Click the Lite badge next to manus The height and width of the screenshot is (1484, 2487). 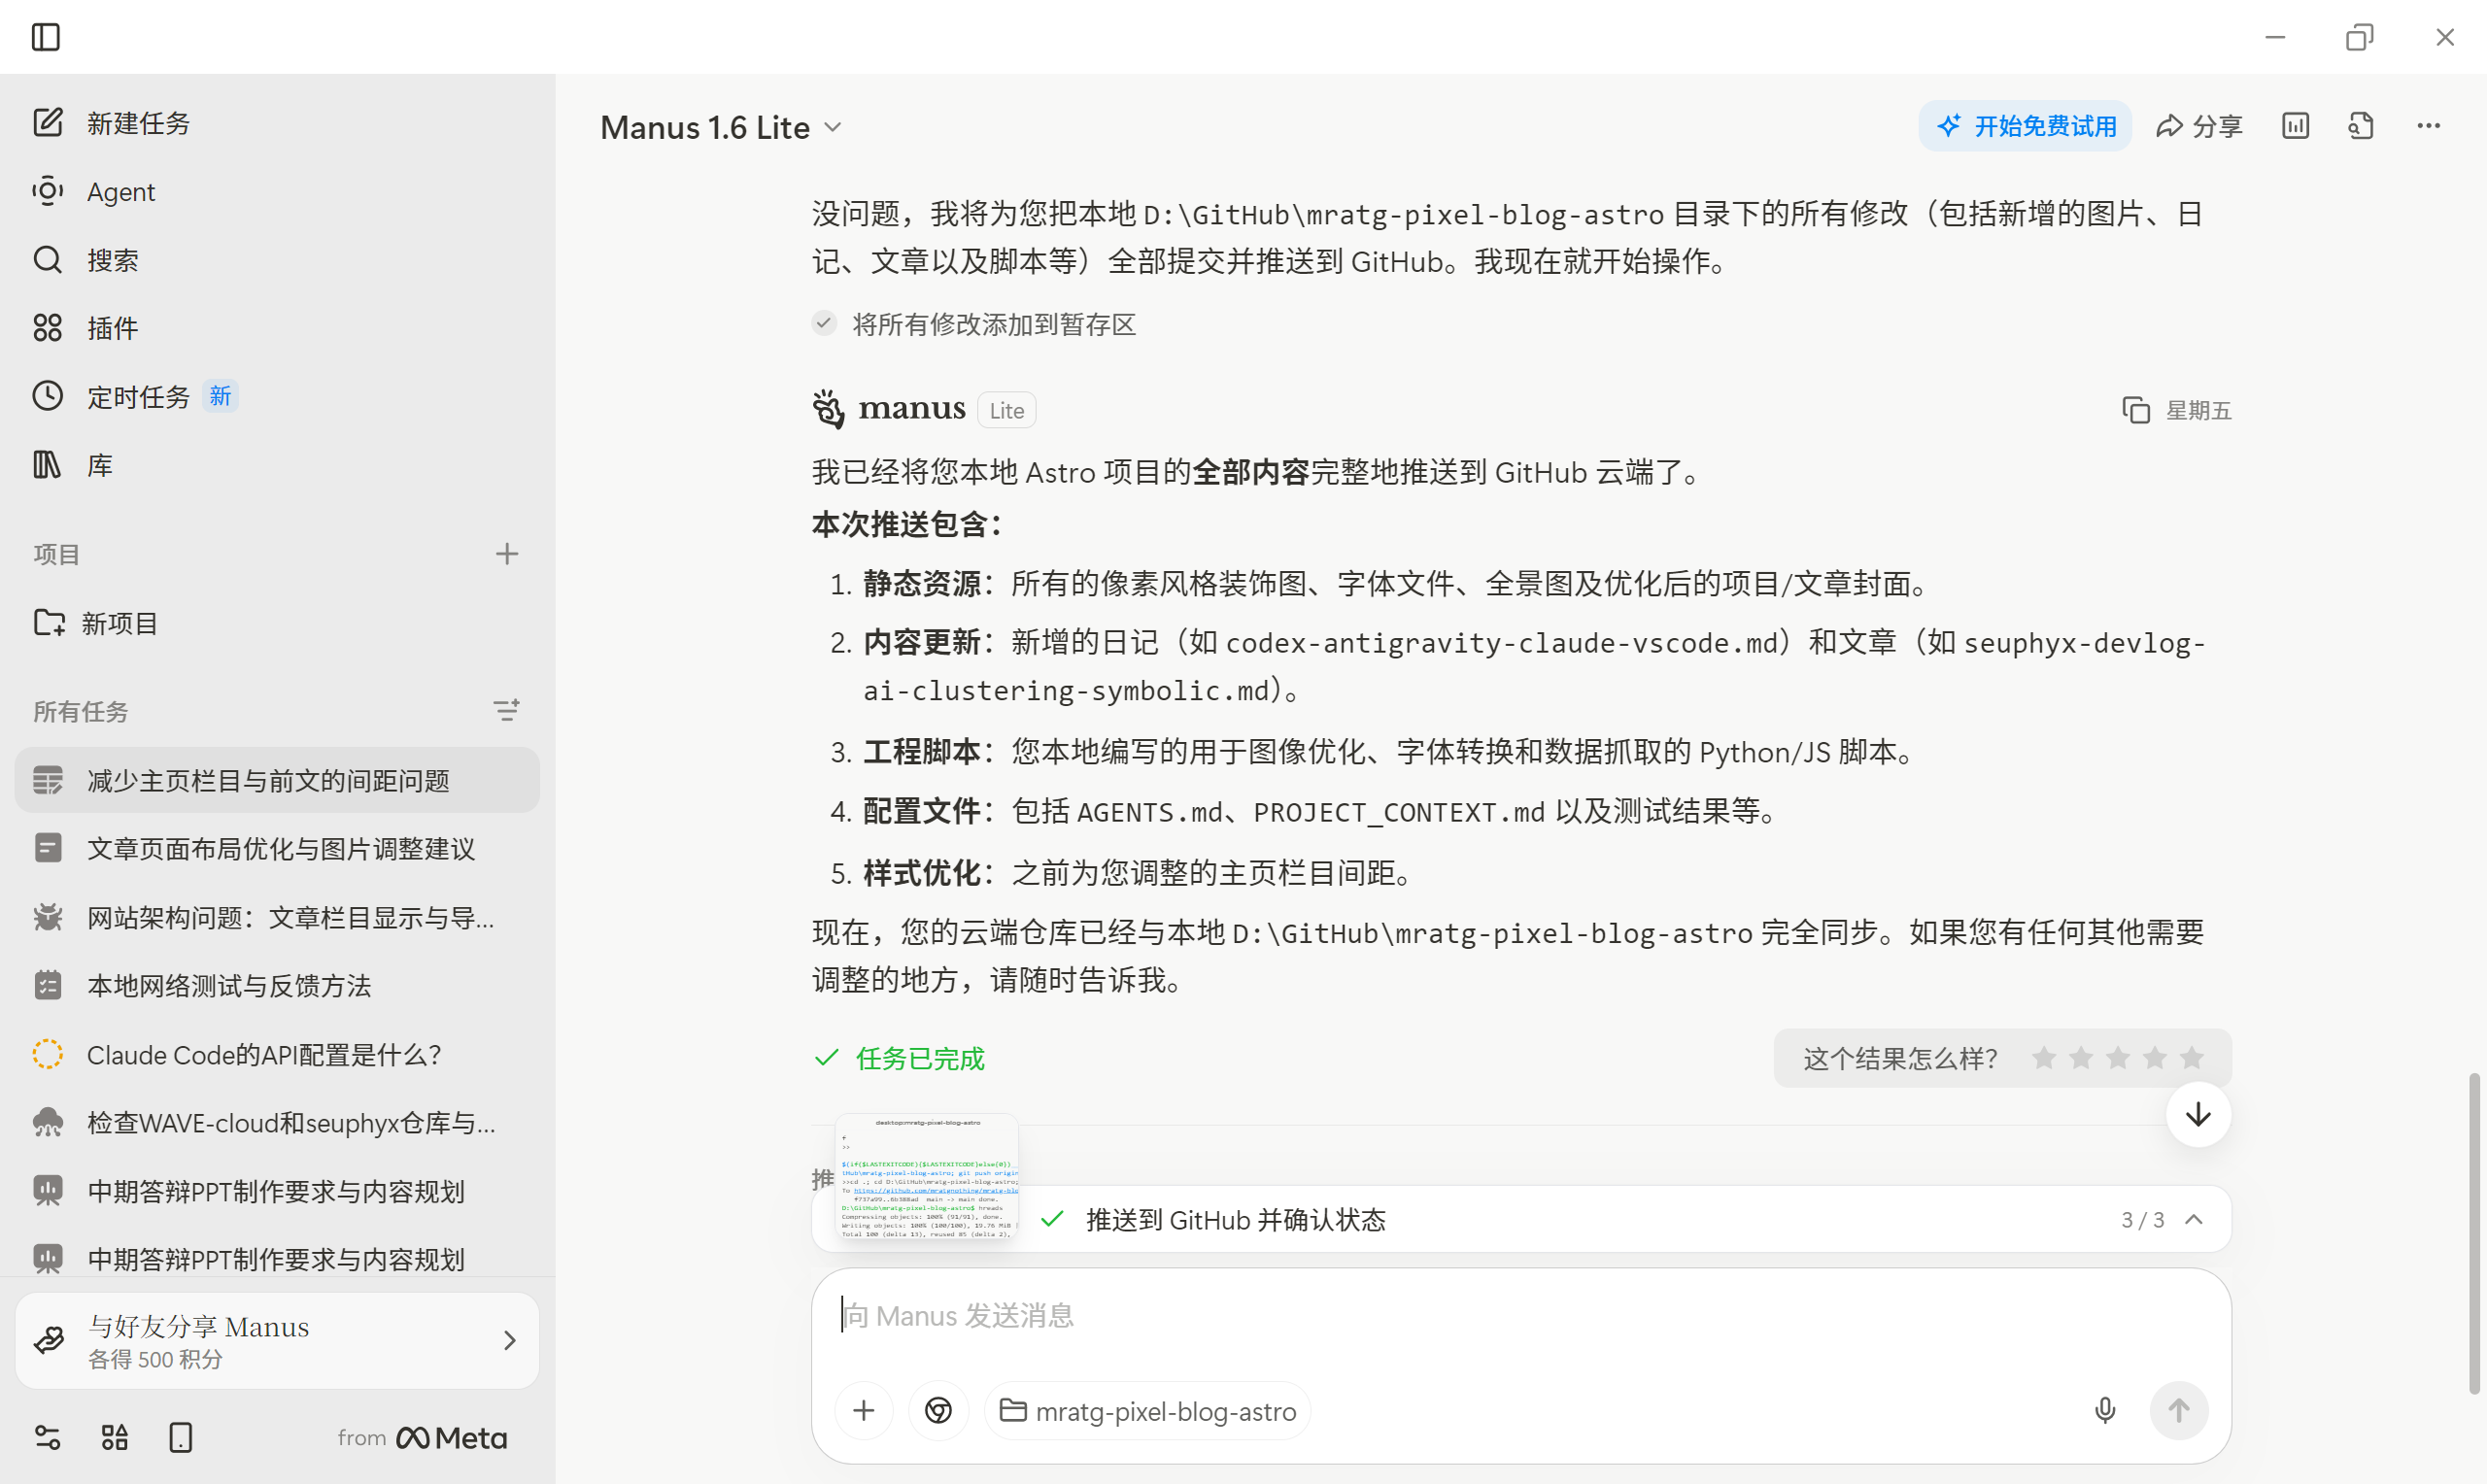point(1006,410)
